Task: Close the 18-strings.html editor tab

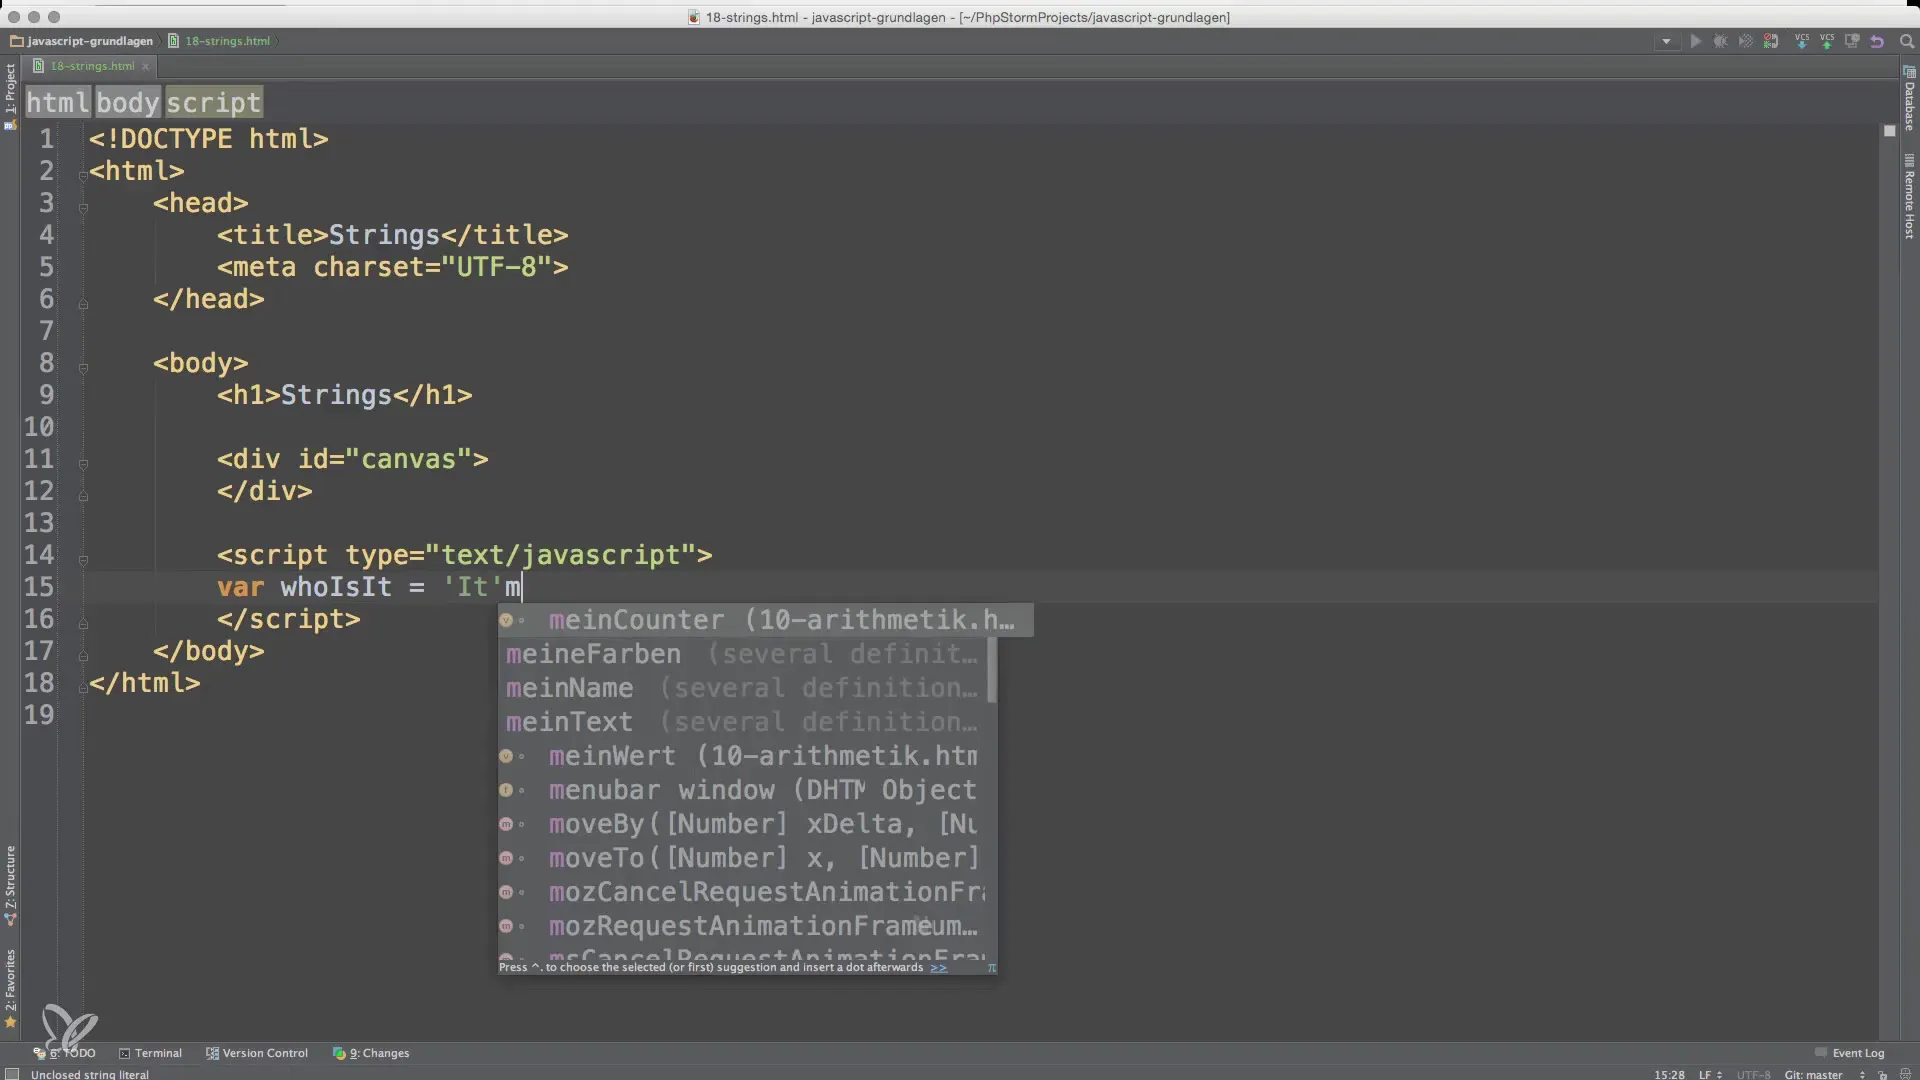Action: pyautogui.click(x=146, y=66)
